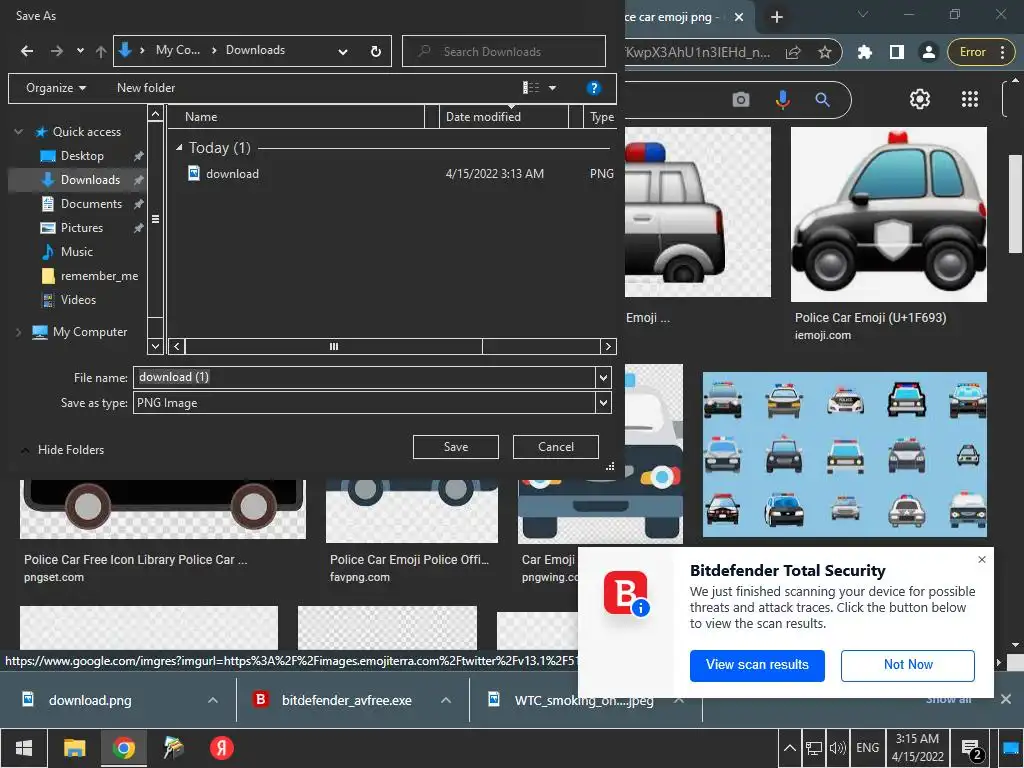Open Pictures in navigation pane

click(x=82, y=228)
